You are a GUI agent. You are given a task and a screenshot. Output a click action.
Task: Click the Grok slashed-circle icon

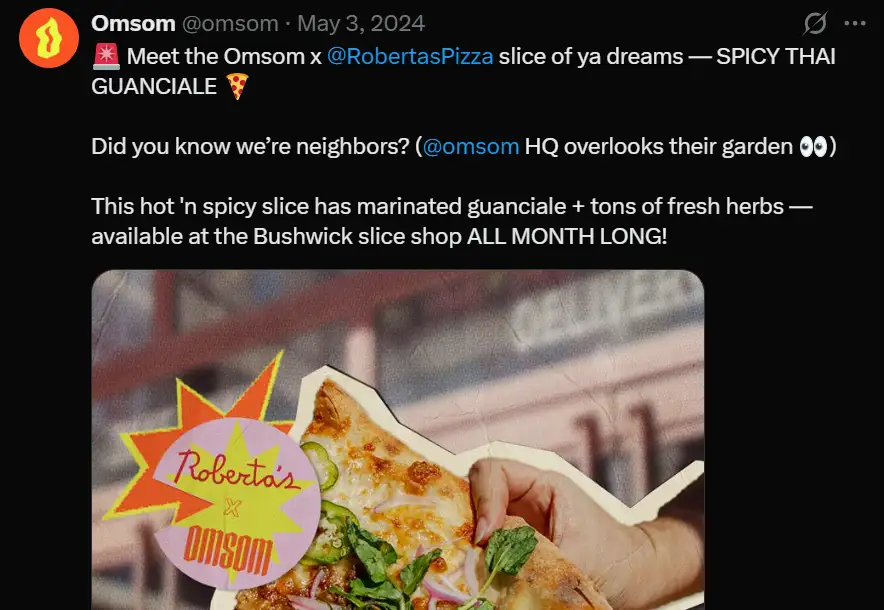815,23
